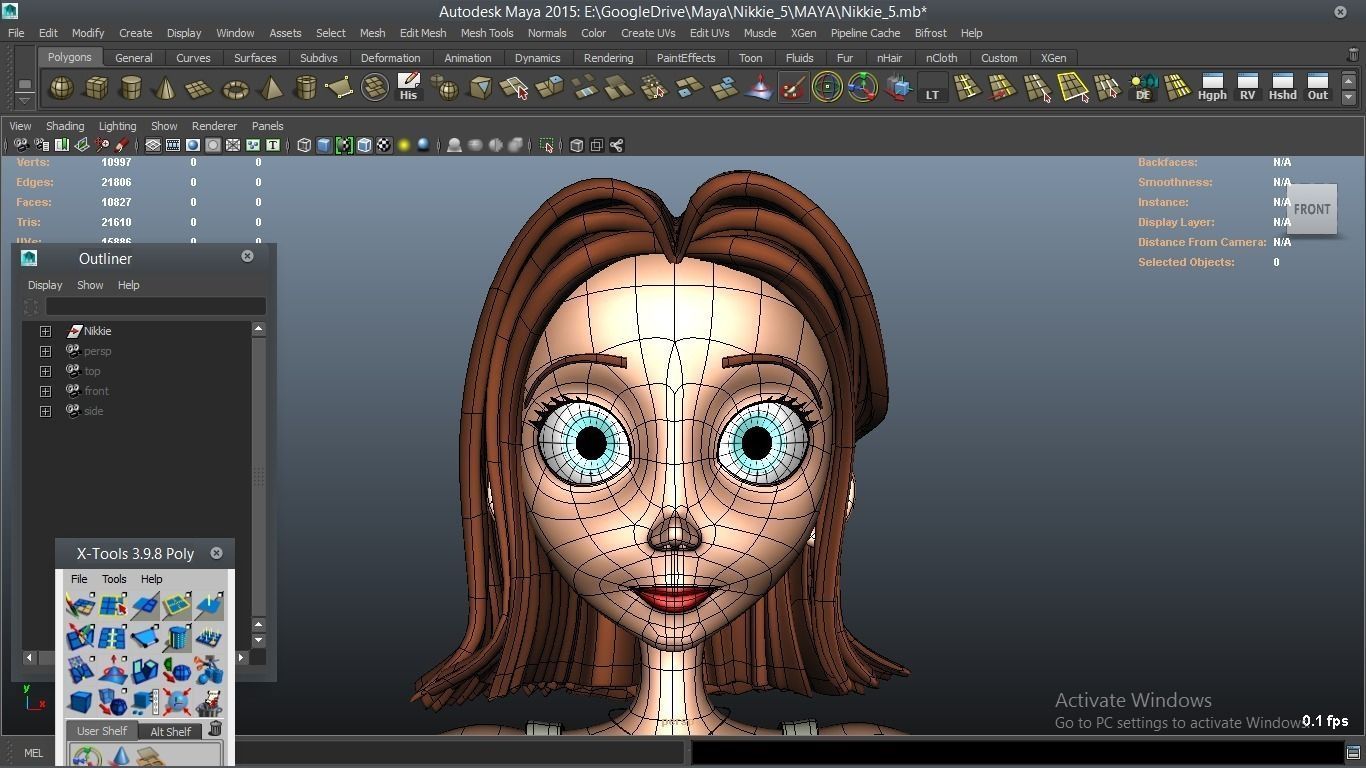This screenshot has height=768, width=1366.
Task: Open the Mesh Tools menu
Action: click(x=487, y=33)
